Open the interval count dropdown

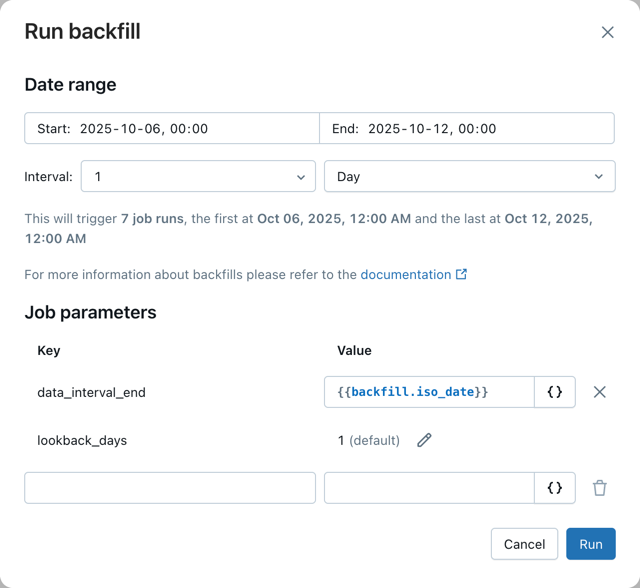coord(198,177)
